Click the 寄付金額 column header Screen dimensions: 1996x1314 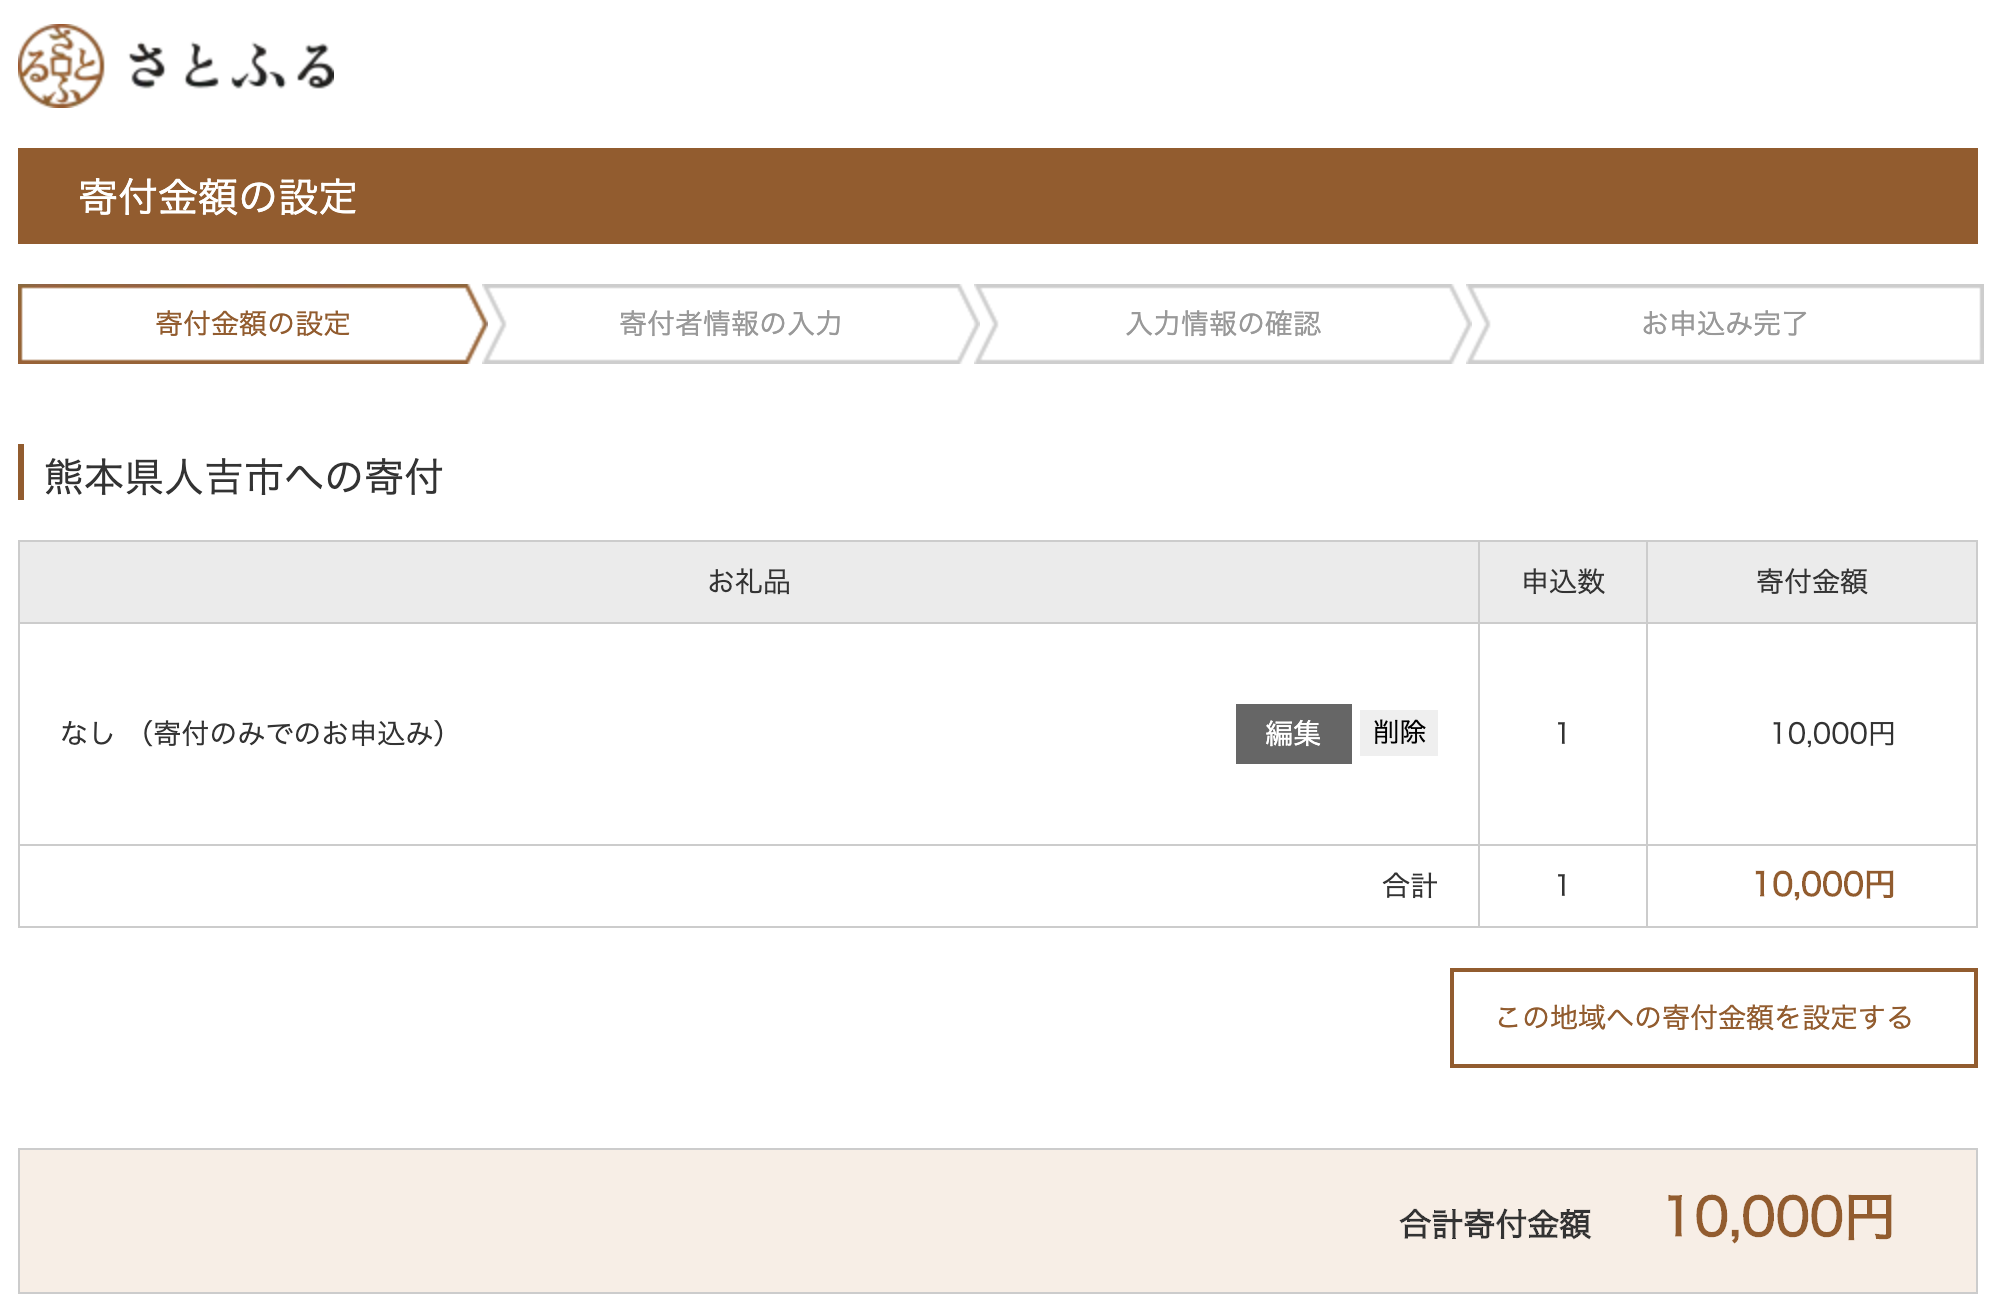[1811, 581]
